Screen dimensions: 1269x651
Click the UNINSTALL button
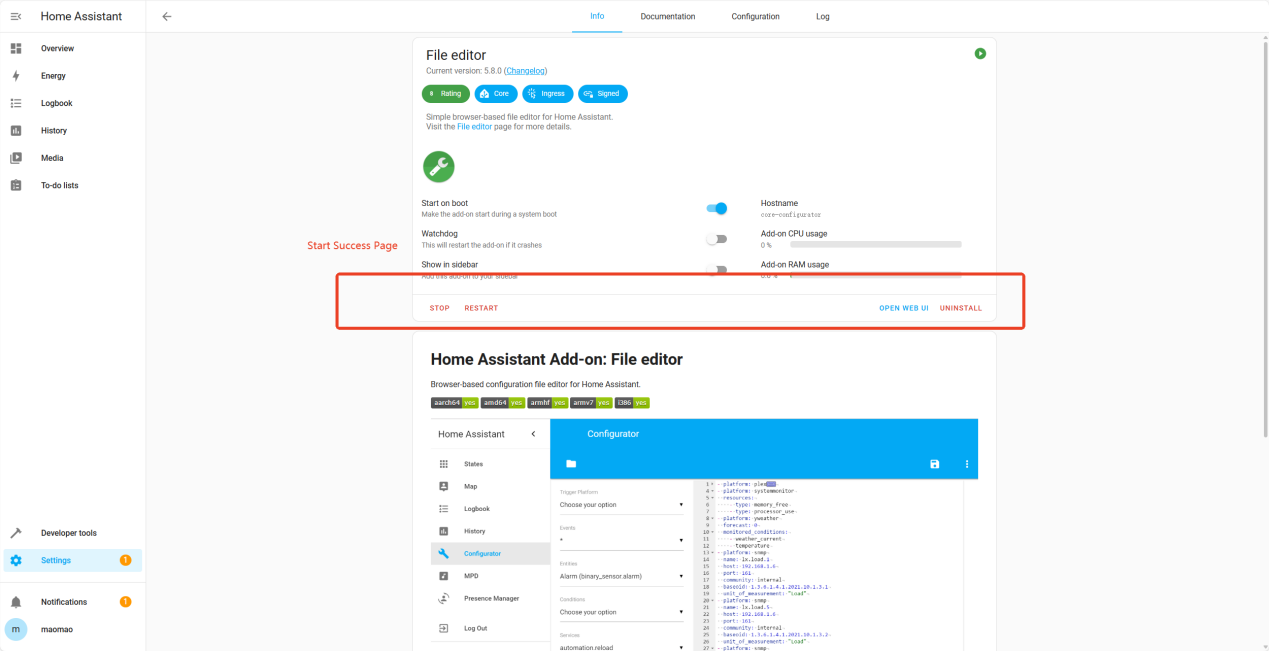tap(961, 308)
